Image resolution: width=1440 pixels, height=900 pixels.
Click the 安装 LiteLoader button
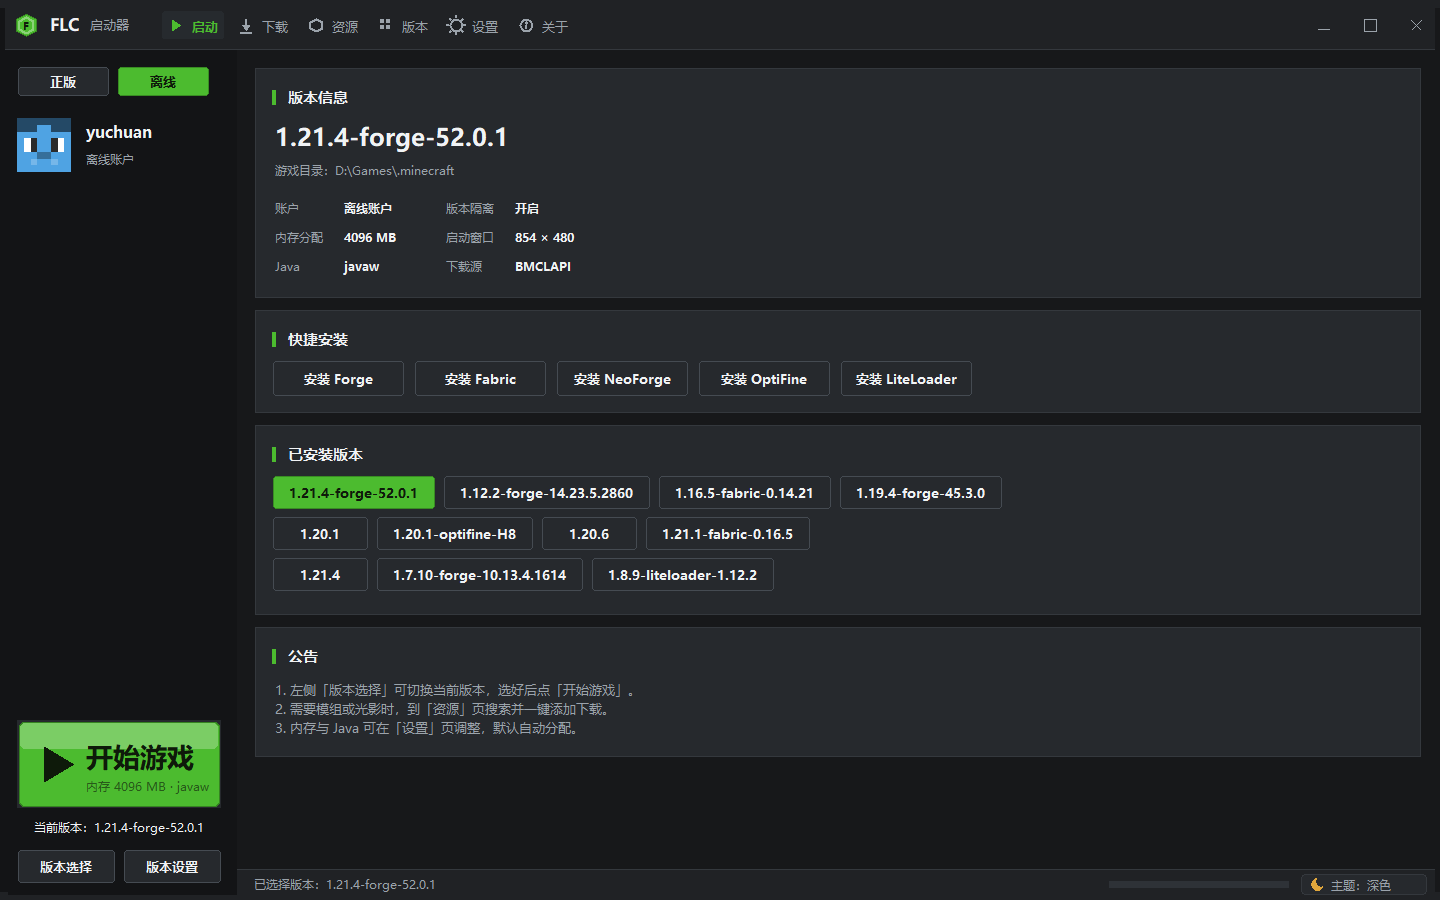point(906,379)
